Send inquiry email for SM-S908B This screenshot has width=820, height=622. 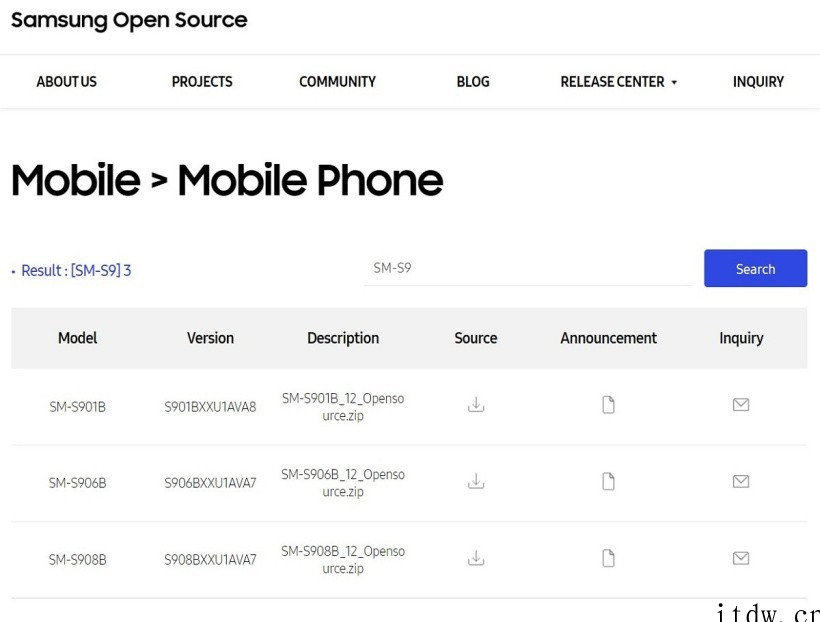[741, 558]
